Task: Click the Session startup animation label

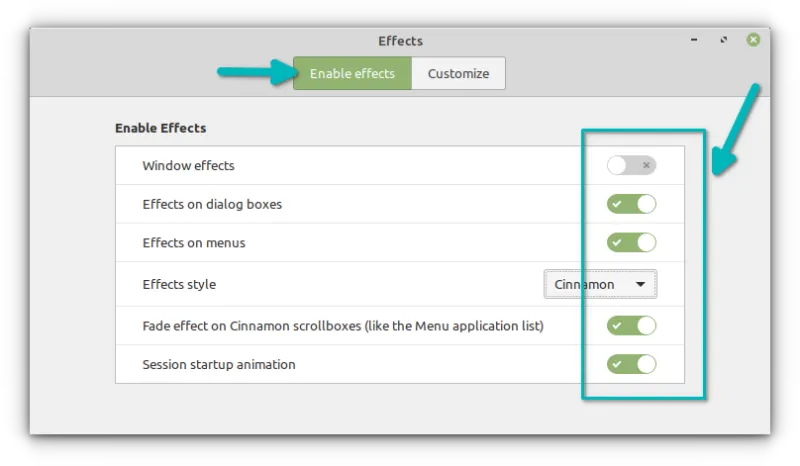Action: [x=218, y=364]
